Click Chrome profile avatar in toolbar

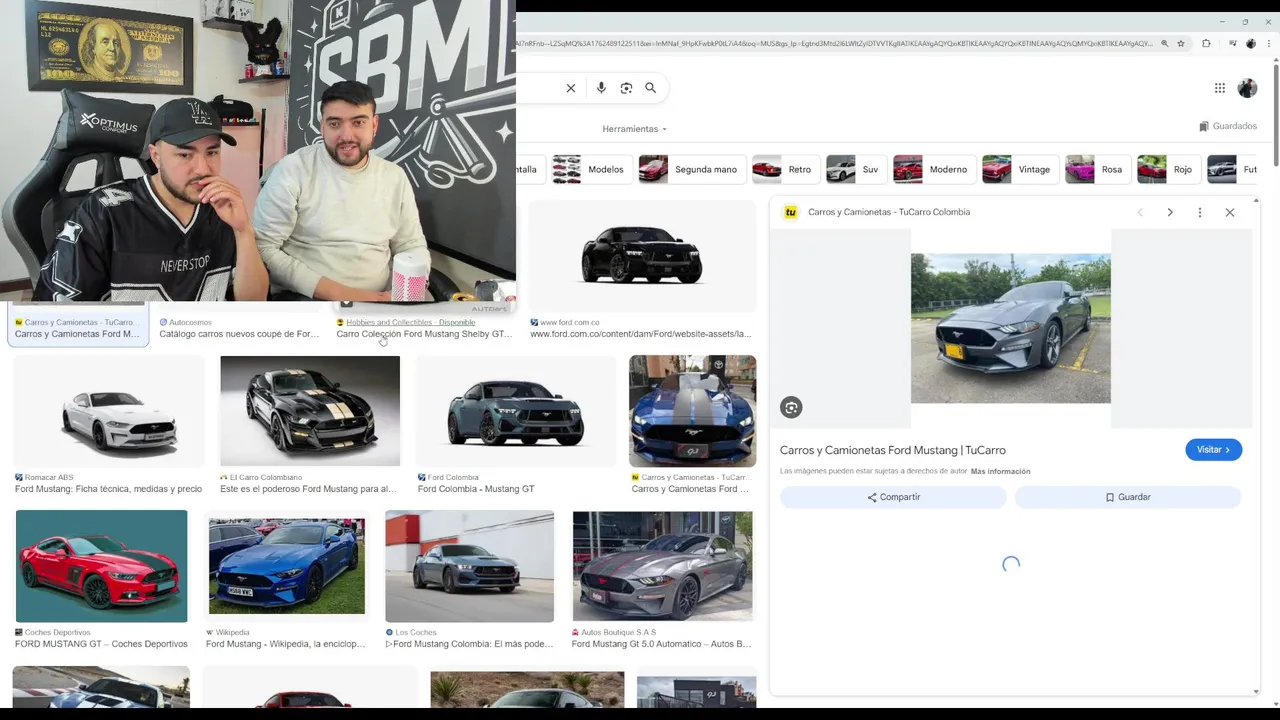coord(1251,44)
